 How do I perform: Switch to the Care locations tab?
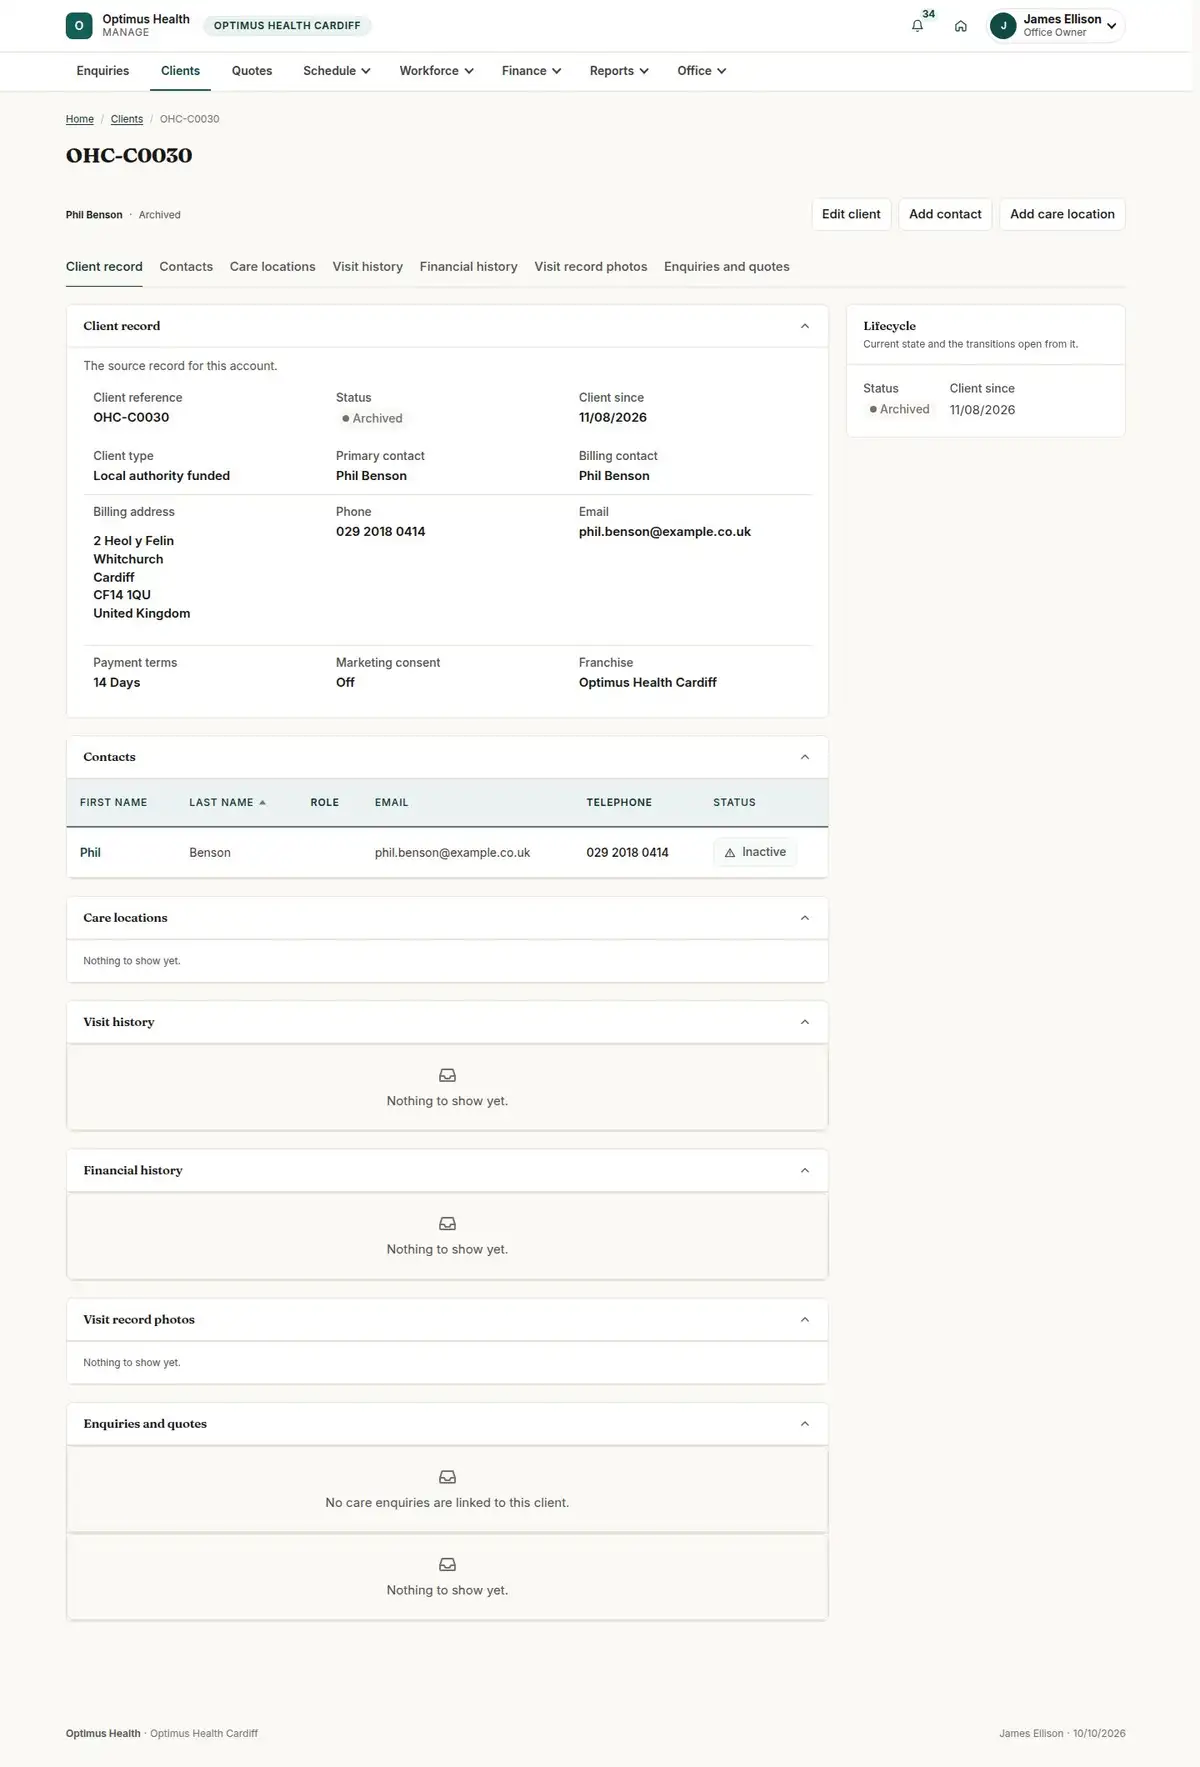click(272, 267)
